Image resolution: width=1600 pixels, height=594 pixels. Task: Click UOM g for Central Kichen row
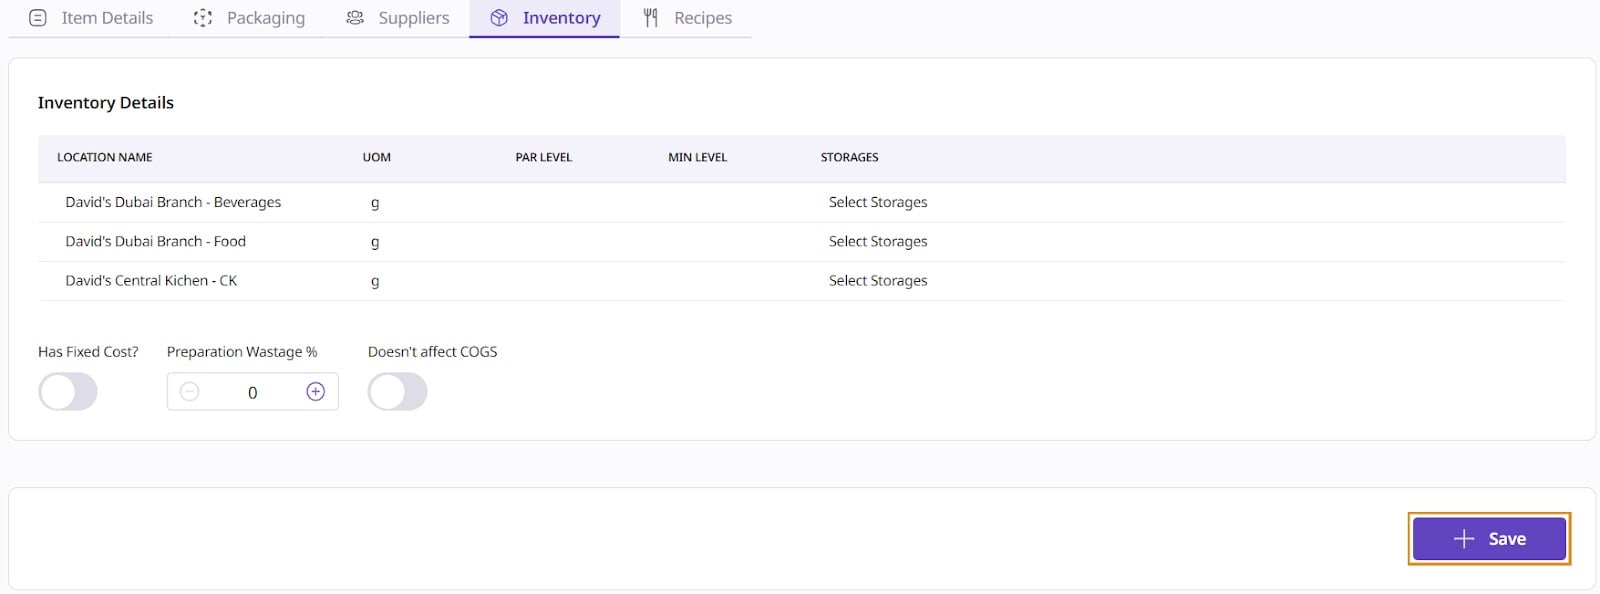(375, 281)
